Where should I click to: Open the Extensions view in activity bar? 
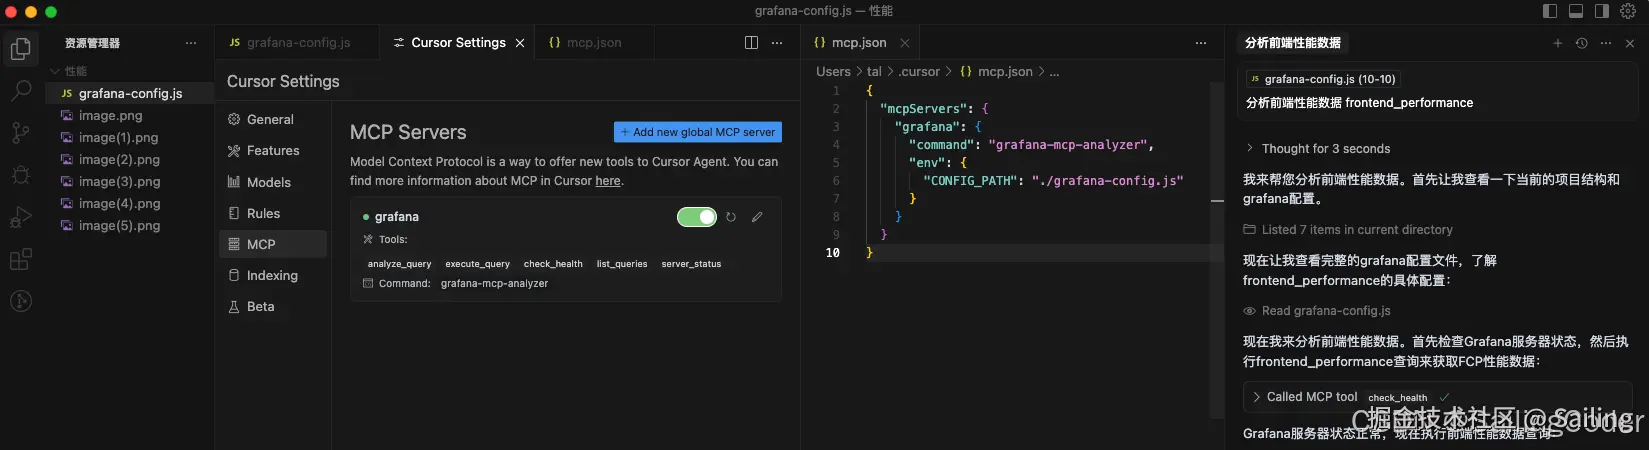tap(20, 260)
